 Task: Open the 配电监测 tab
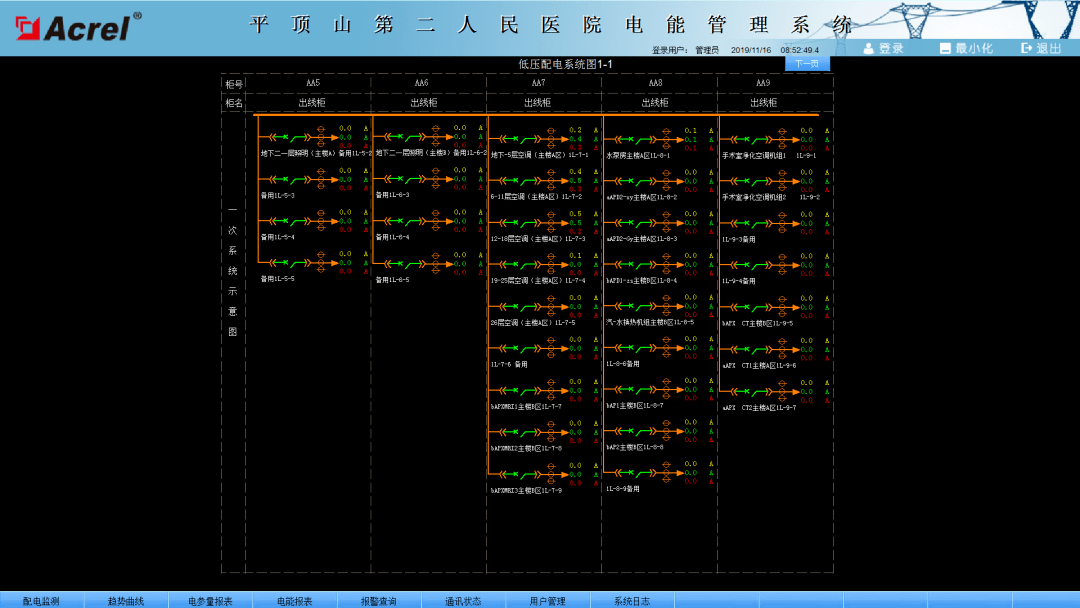tap(41, 601)
